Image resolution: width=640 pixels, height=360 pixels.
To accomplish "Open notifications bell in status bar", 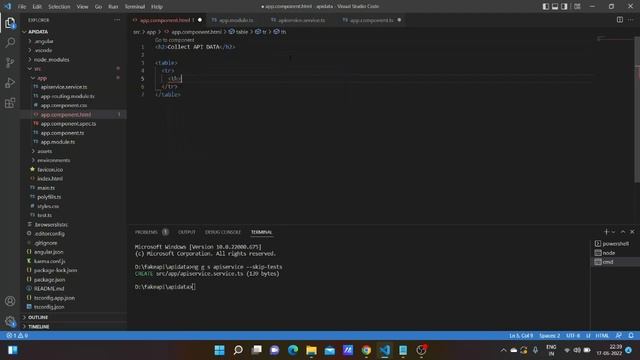I will (x=631, y=336).
